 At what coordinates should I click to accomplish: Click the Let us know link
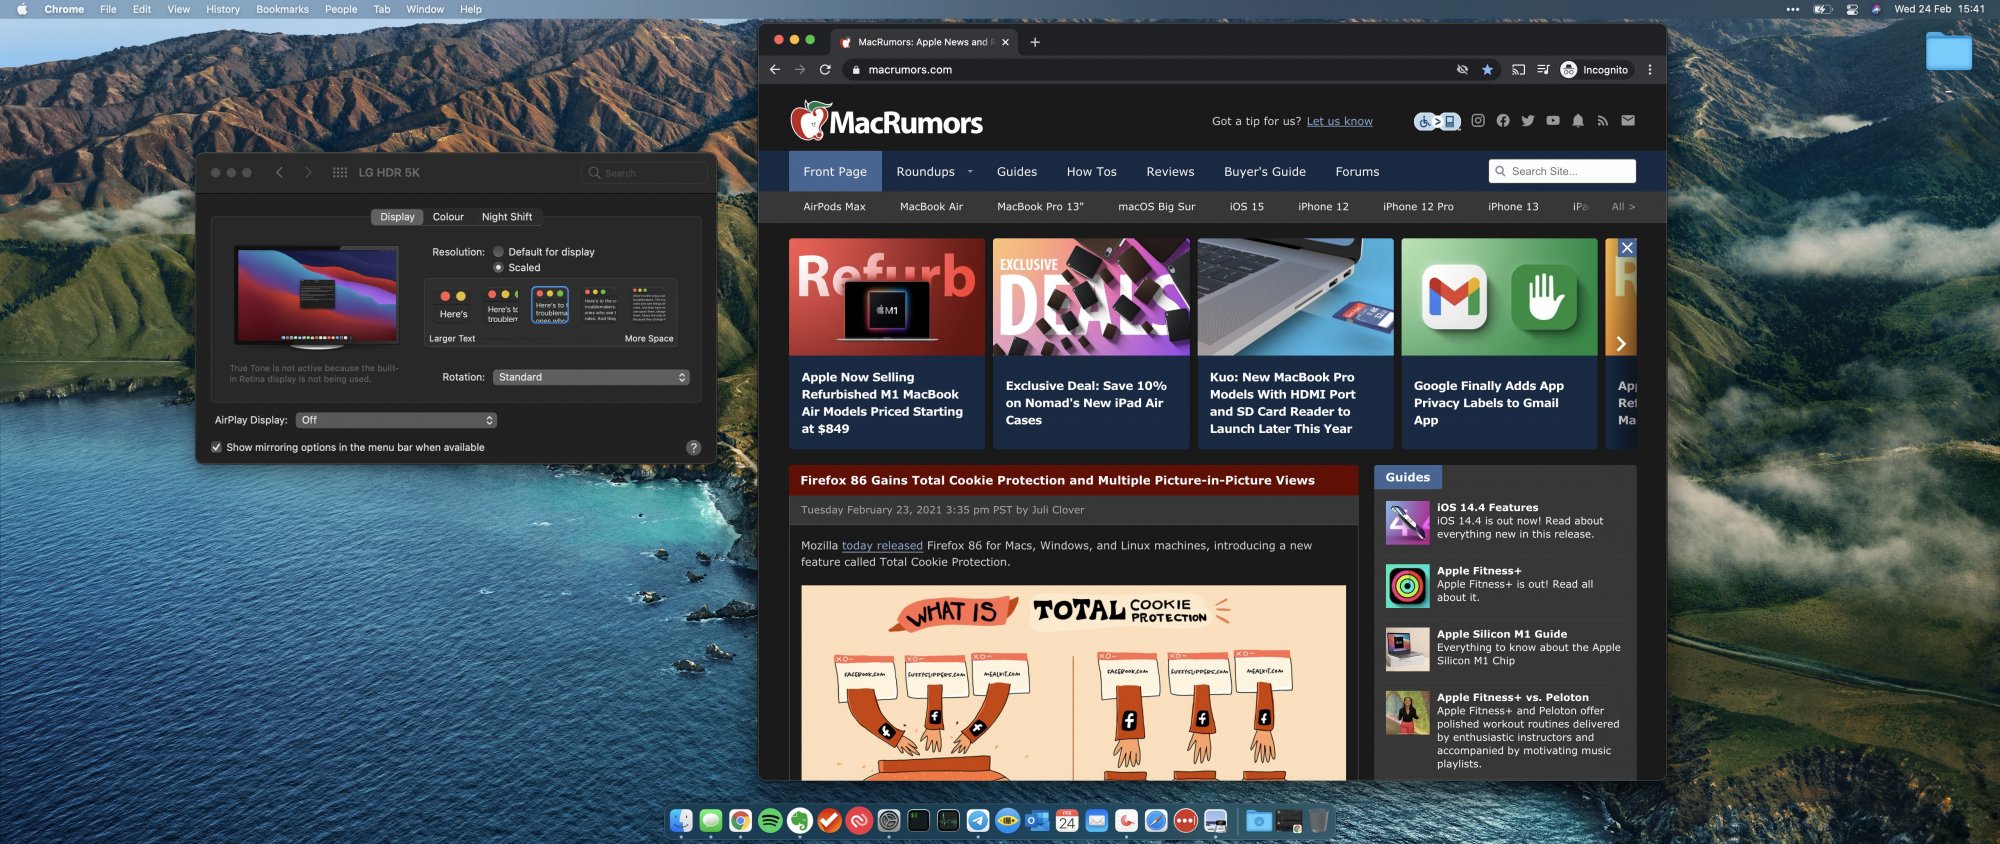(1340, 122)
